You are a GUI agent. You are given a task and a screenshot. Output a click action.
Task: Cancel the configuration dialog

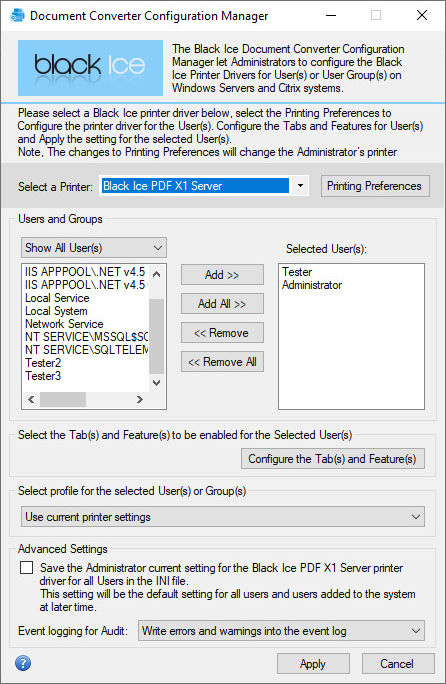398,663
